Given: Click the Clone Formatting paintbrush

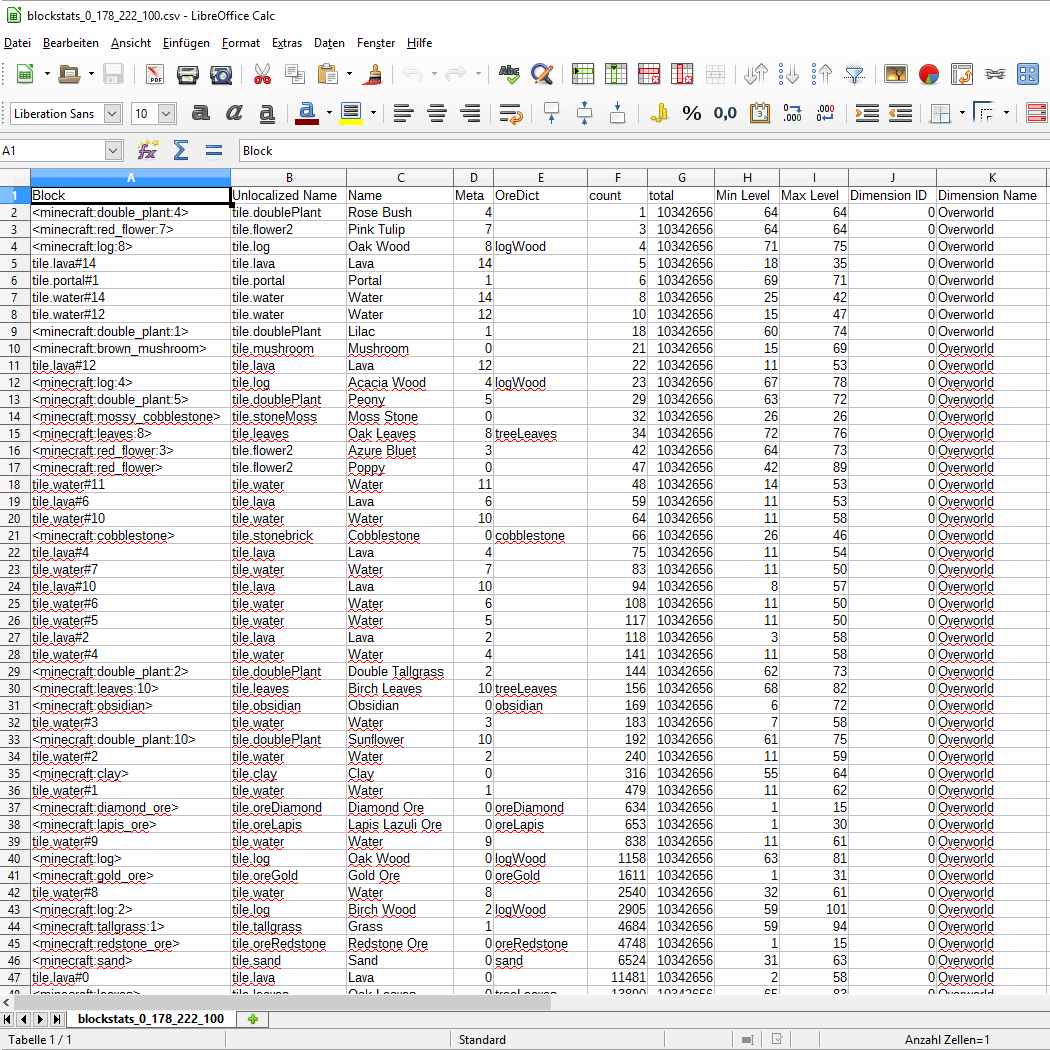Looking at the screenshot, I should pos(374,74).
